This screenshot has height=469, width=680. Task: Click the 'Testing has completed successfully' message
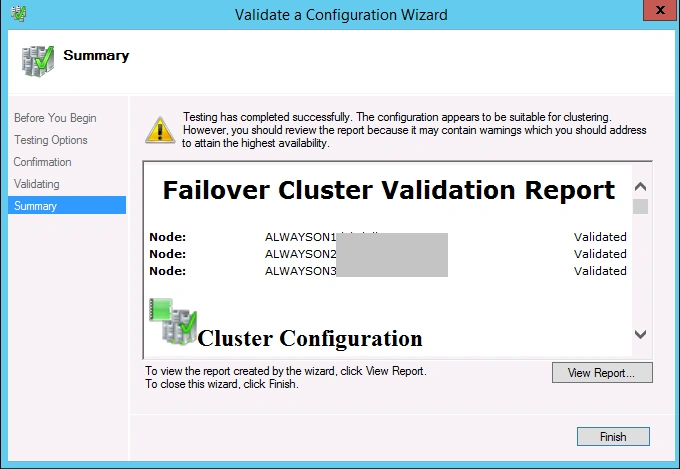point(414,130)
